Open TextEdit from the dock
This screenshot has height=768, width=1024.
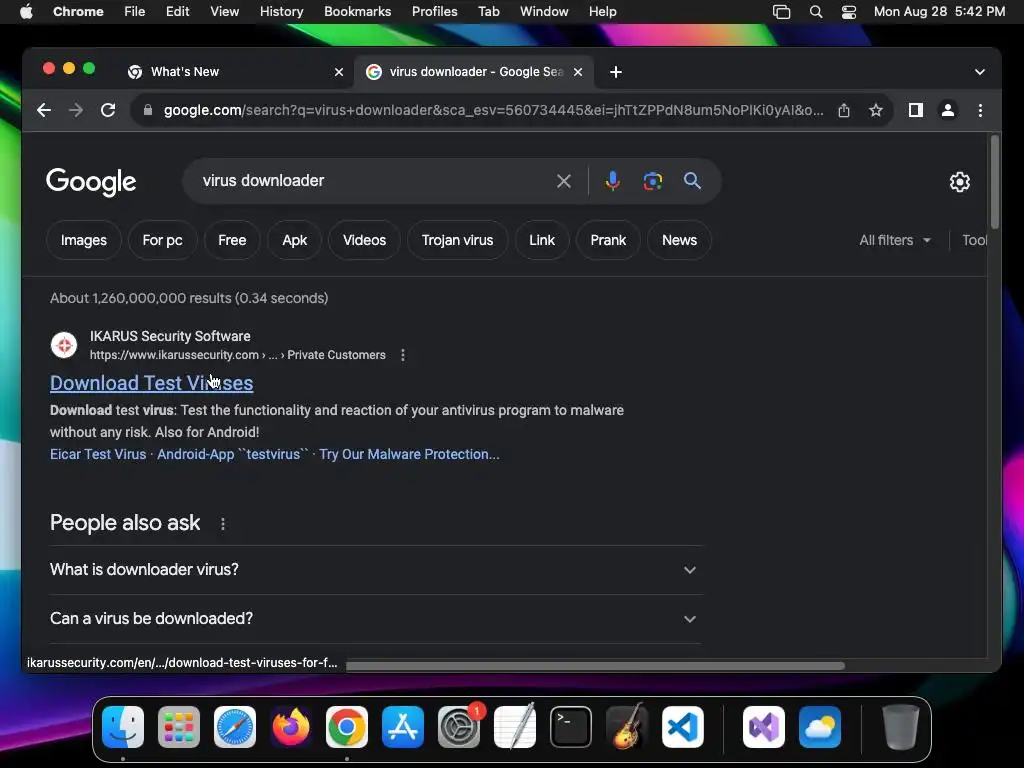515,726
